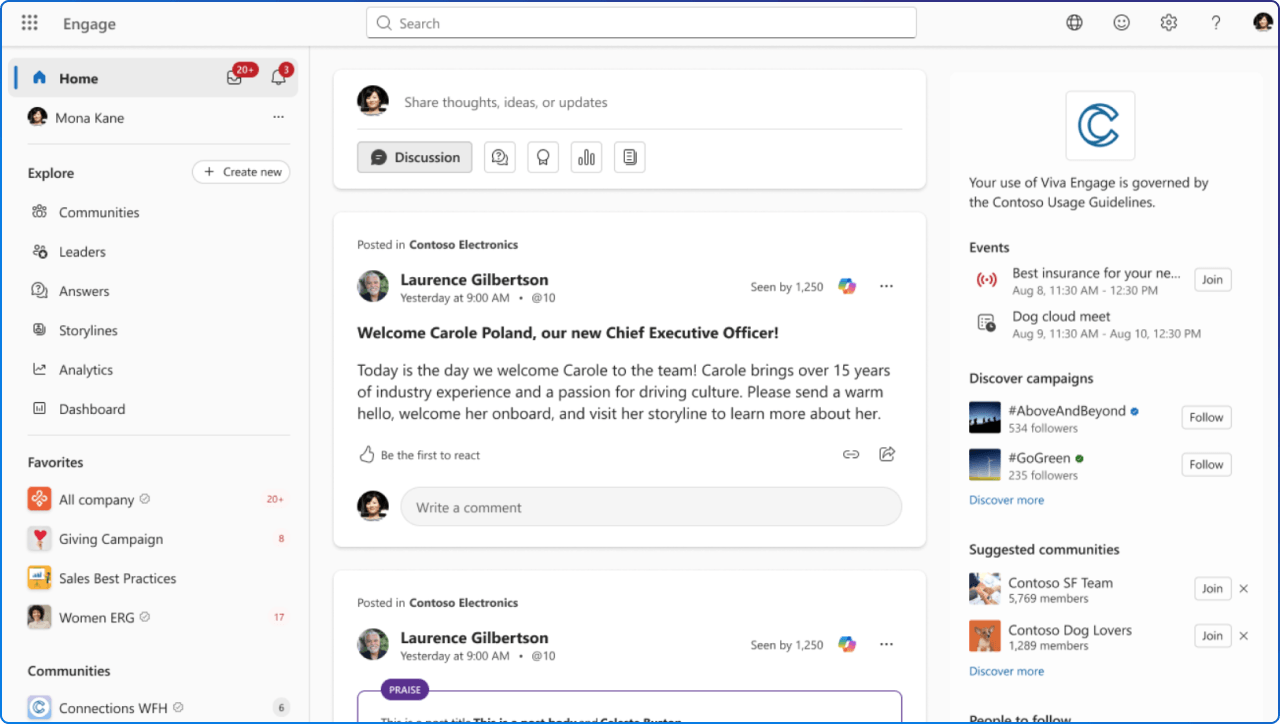The image size is (1280, 724).
Task: Open Contoso logo in right panel
Action: pyautogui.click(x=1100, y=126)
